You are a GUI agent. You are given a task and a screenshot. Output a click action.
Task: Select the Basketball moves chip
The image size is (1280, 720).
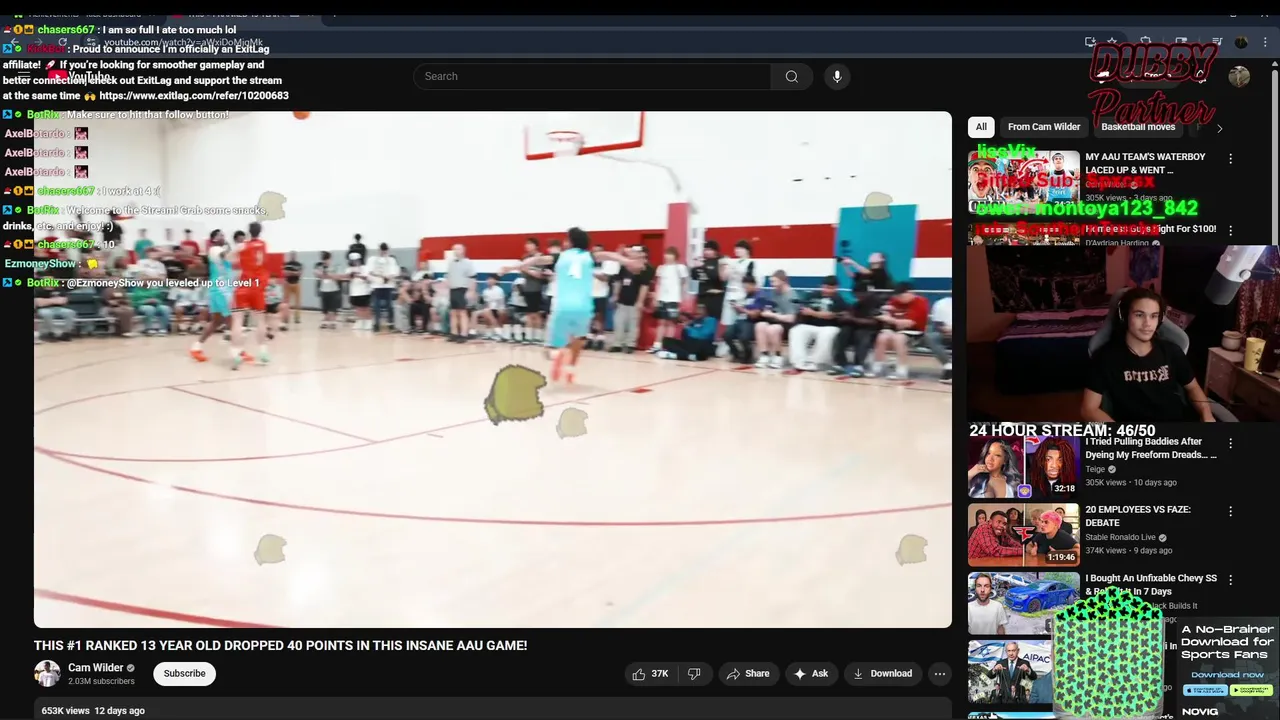click(1138, 127)
